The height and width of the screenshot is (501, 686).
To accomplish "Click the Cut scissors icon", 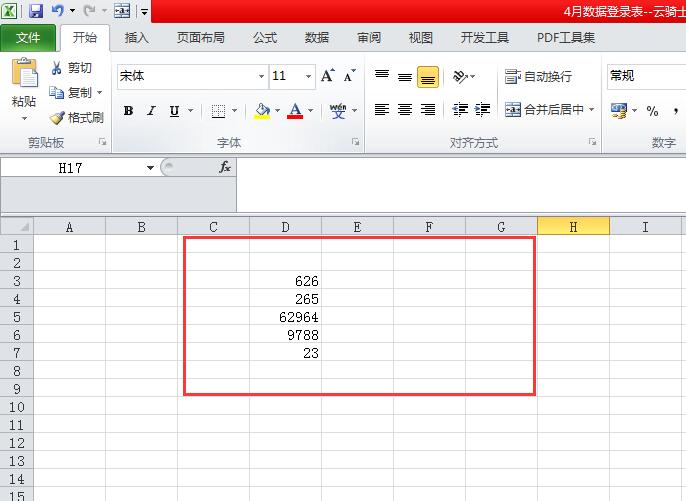I will [56, 68].
